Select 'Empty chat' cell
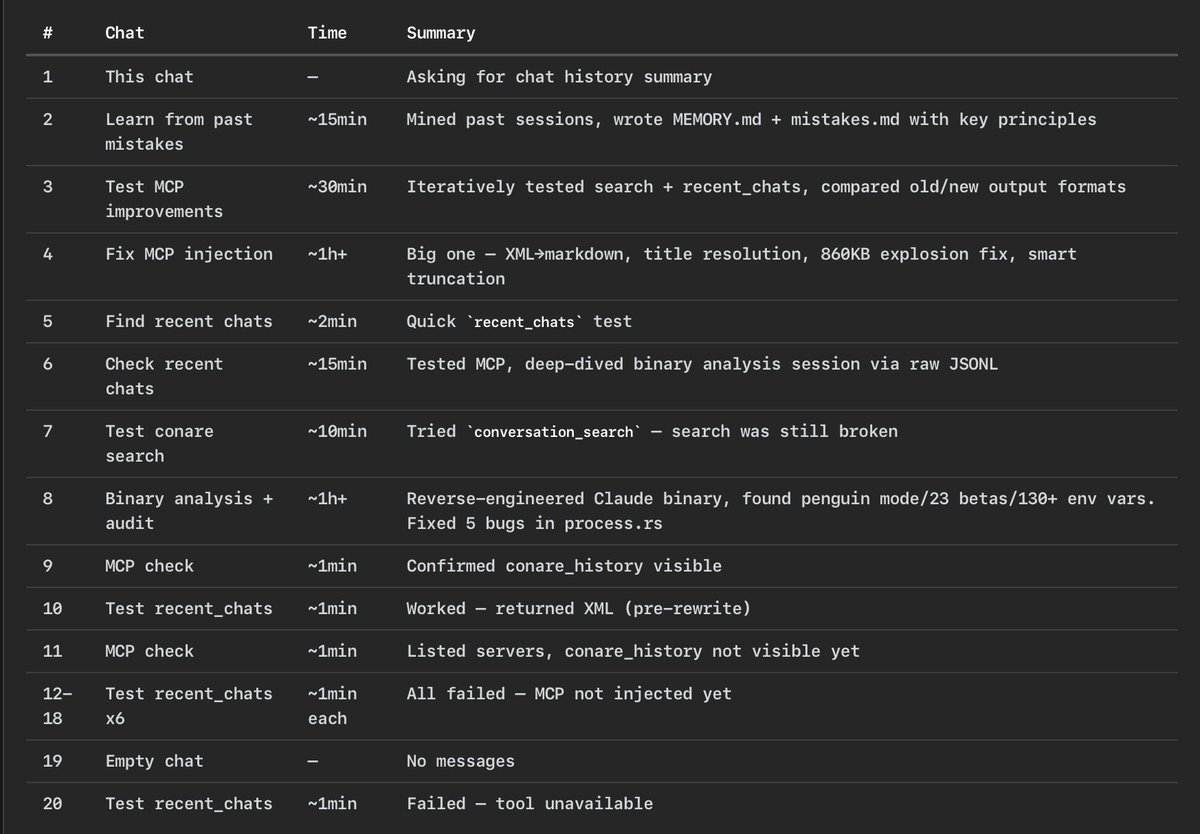 point(154,761)
